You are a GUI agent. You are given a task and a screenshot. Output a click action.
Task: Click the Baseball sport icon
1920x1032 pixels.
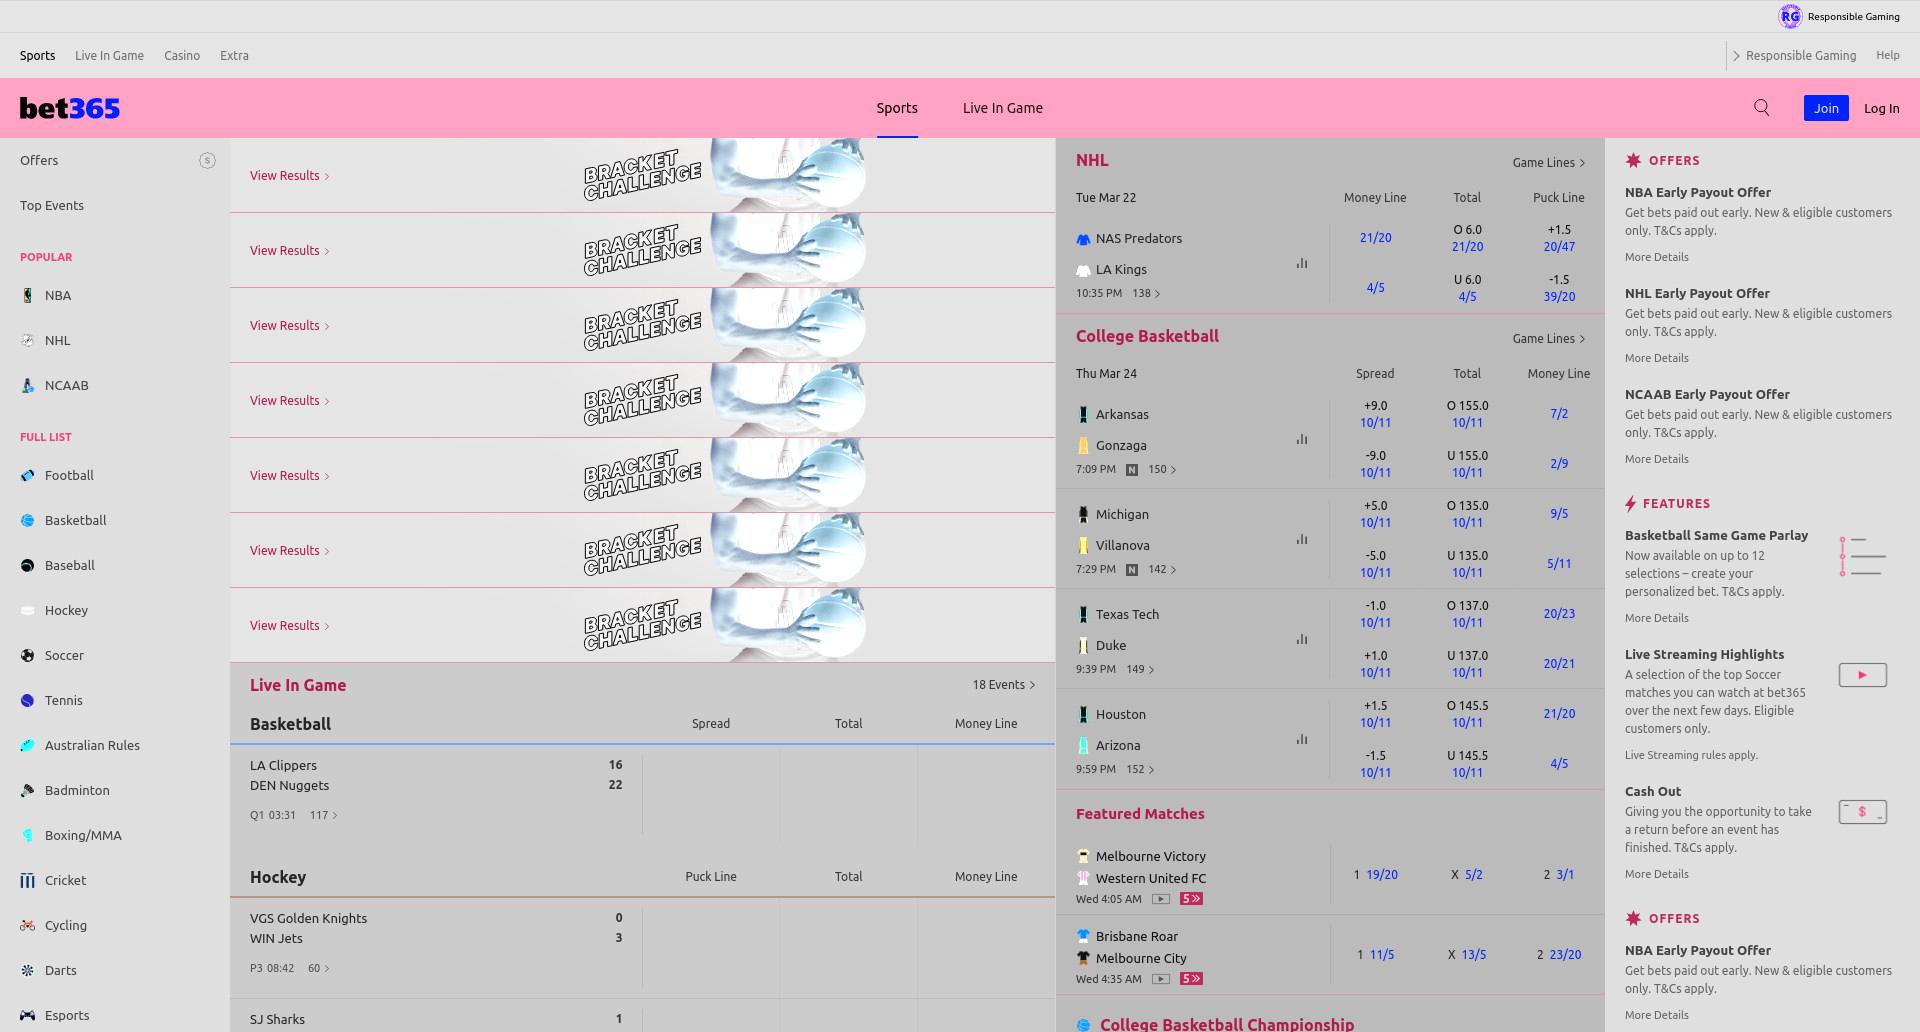(27, 565)
